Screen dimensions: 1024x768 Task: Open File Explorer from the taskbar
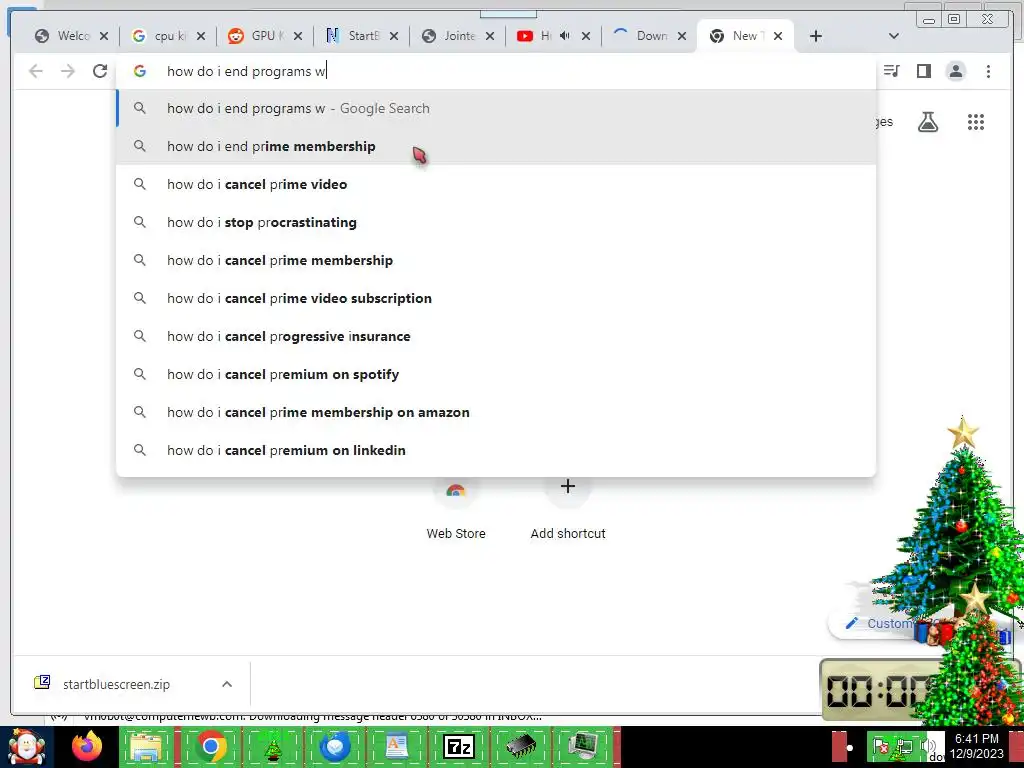(147, 747)
